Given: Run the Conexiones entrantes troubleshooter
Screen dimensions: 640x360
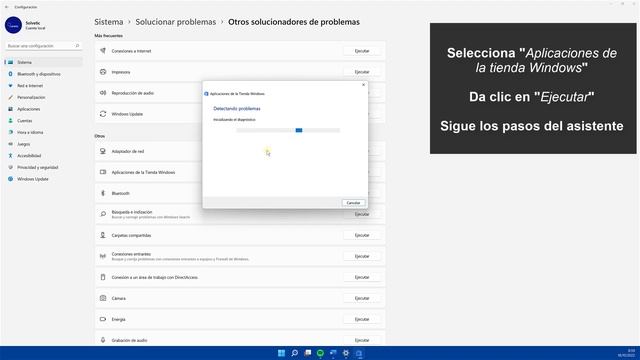Looking at the screenshot, I should [x=362, y=256].
